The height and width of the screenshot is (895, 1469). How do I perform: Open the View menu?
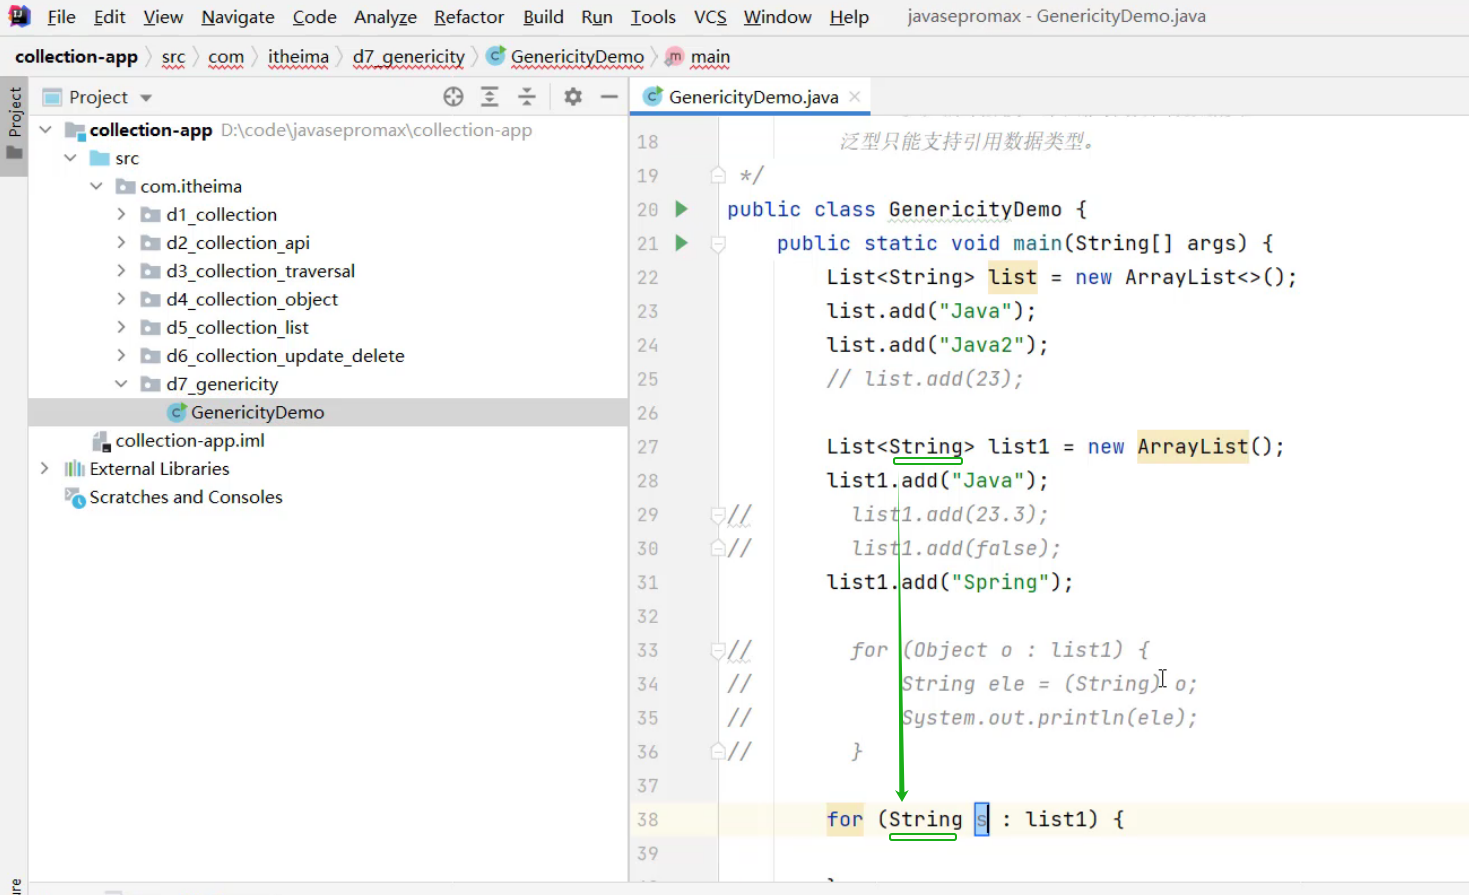point(163,17)
